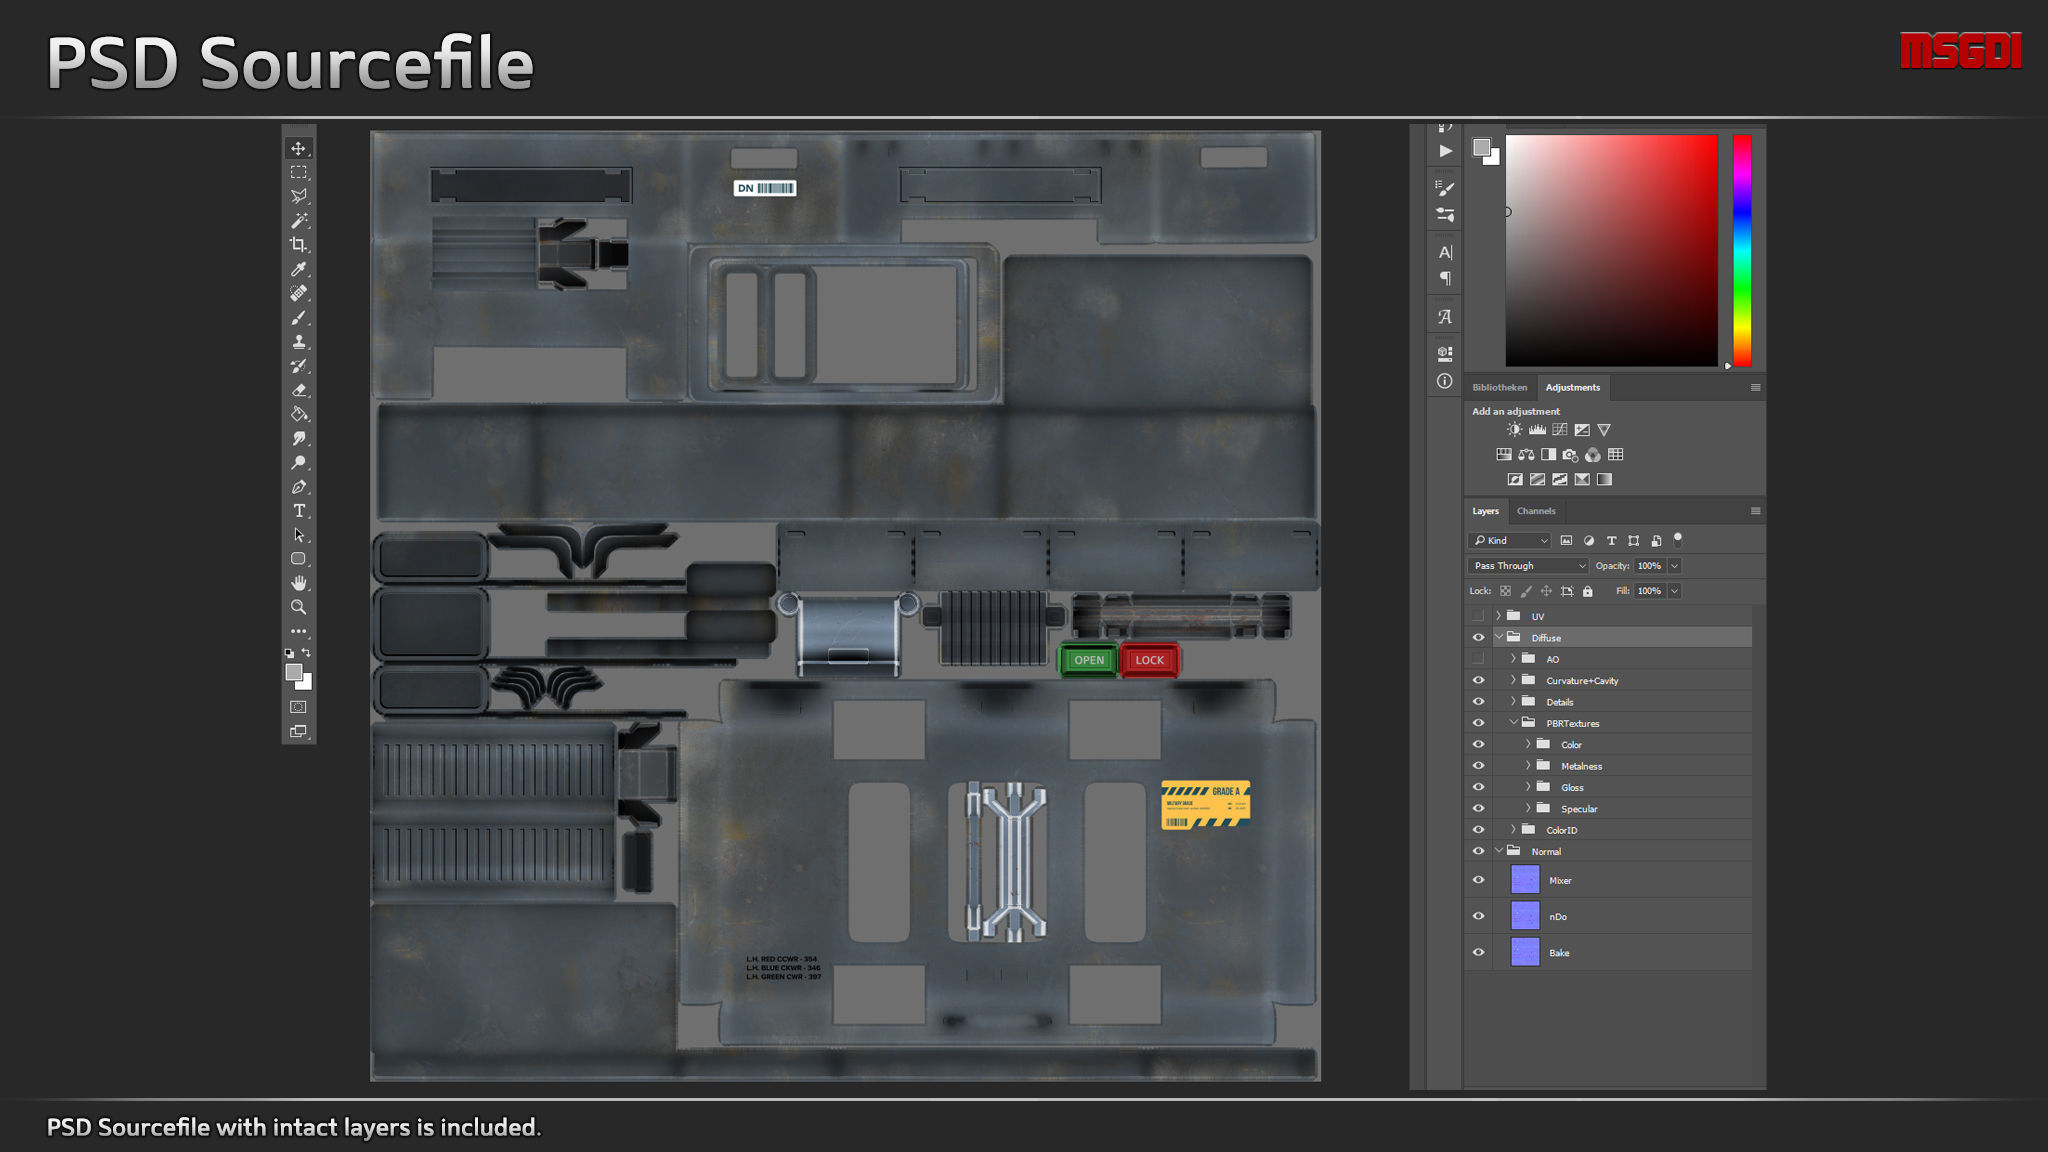Click the lock all layer button
This screenshot has width=2048, height=1152.
(1587, 591)
